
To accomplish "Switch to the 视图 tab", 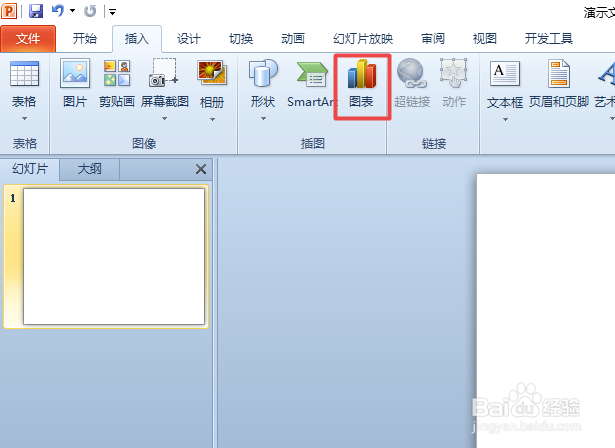I will (x=485, y=38).
